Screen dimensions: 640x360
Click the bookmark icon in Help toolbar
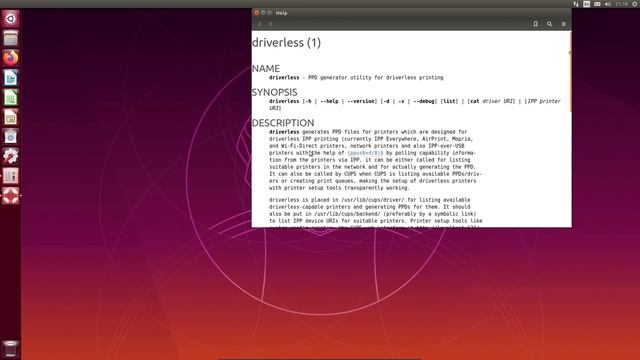(536, 24)
